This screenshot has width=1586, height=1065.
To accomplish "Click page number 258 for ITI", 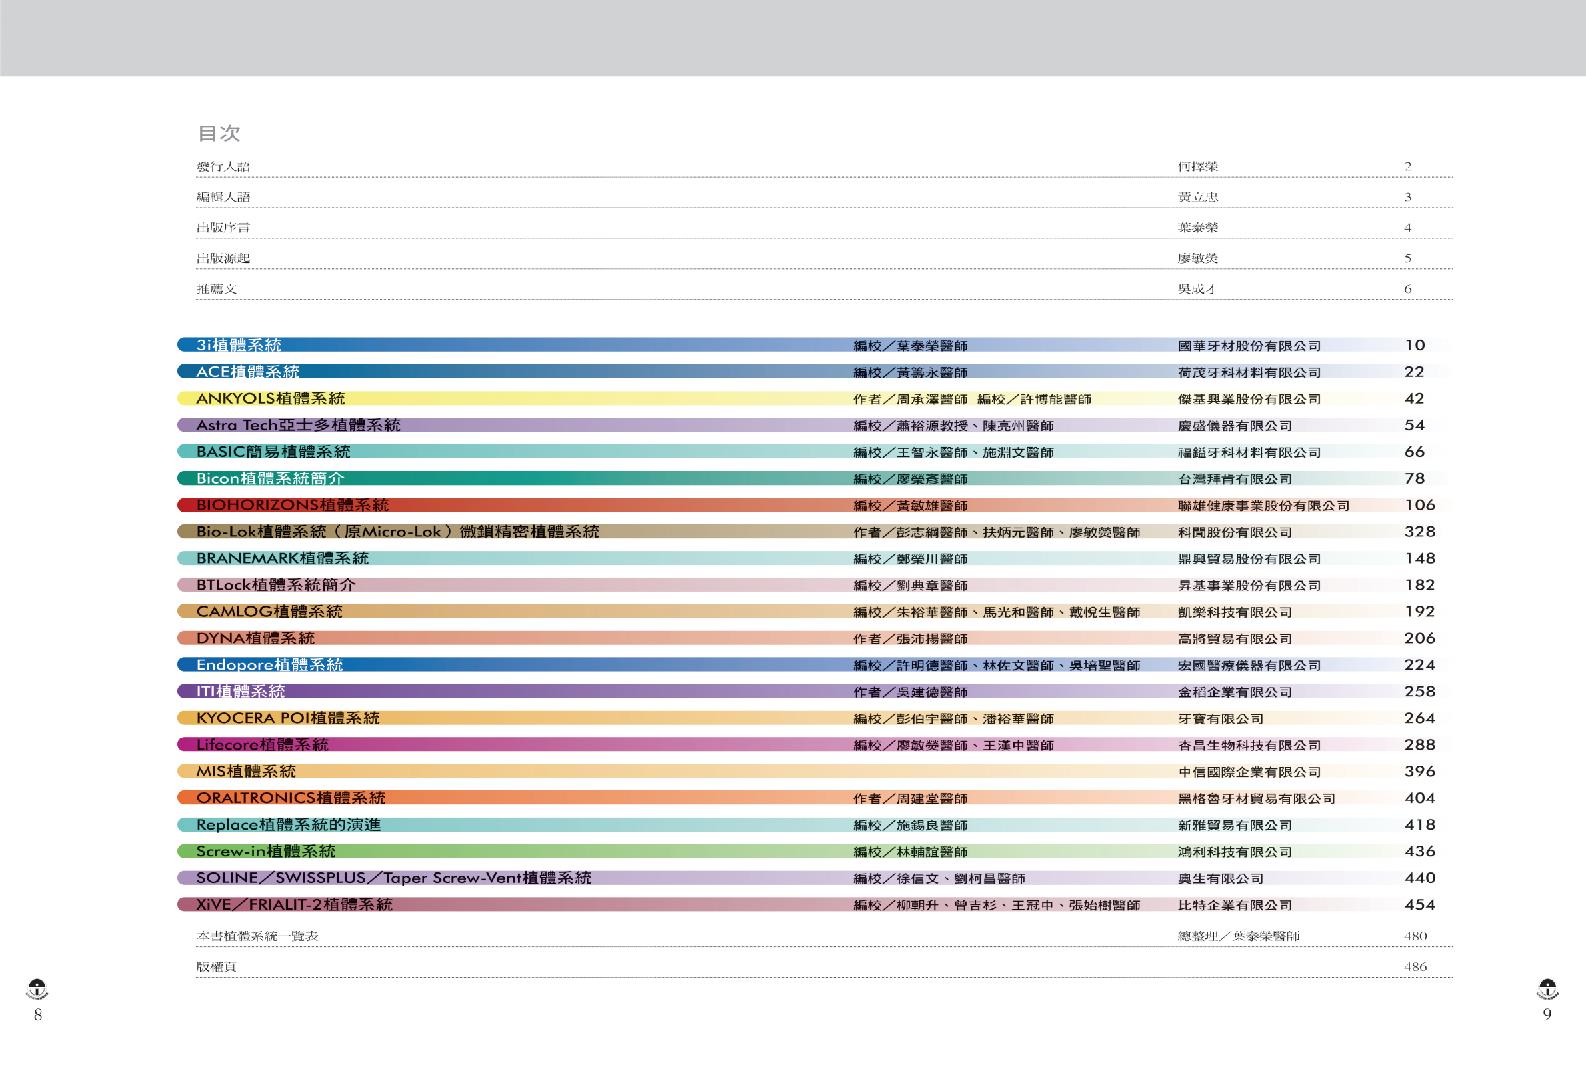I will (x=1419, y=691).
